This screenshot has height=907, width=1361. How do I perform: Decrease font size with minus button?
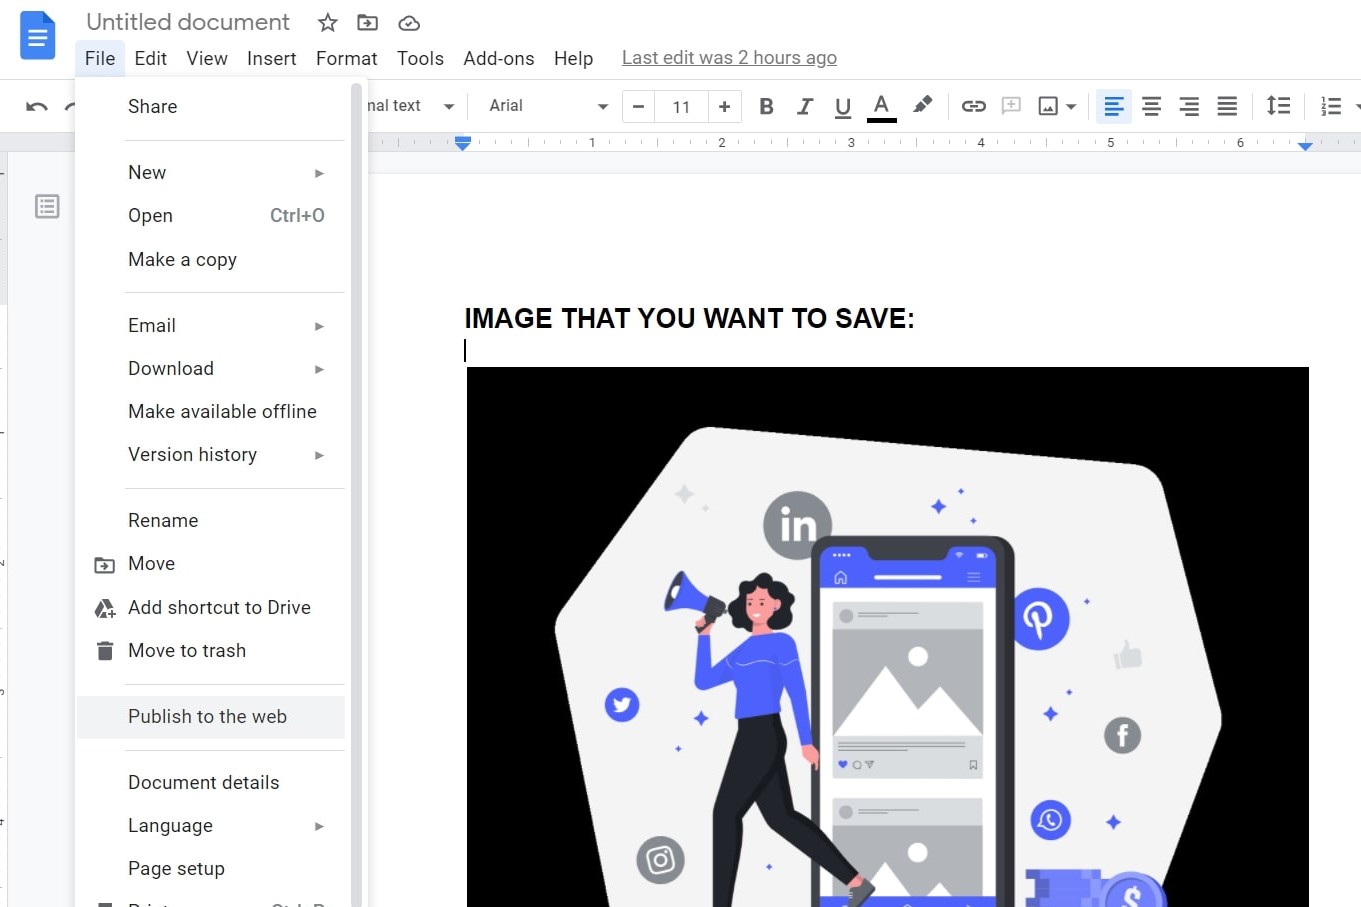[638, 106]
